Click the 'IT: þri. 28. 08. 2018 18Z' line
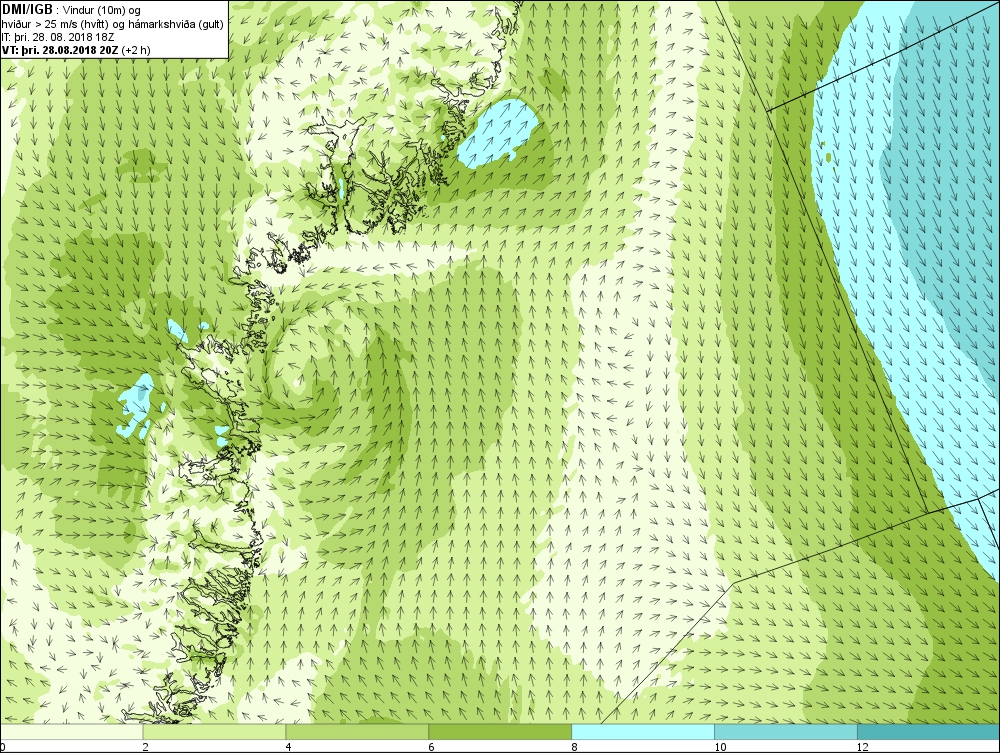The image size is (1000, 753). (x=58, y=37)
